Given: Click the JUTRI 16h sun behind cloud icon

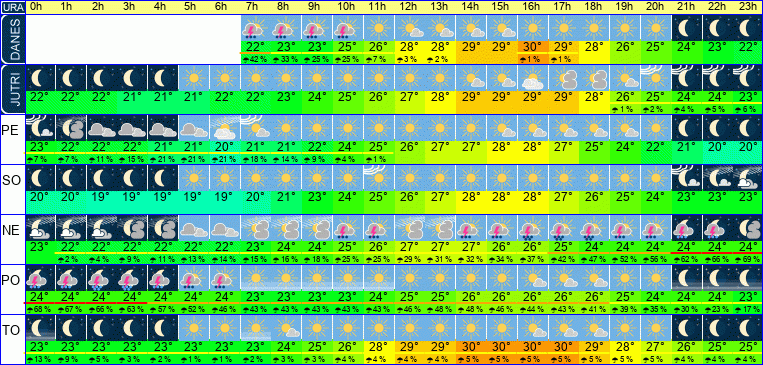Looking at the screenshot, I should pyautogui.click(x=532, y=77).
